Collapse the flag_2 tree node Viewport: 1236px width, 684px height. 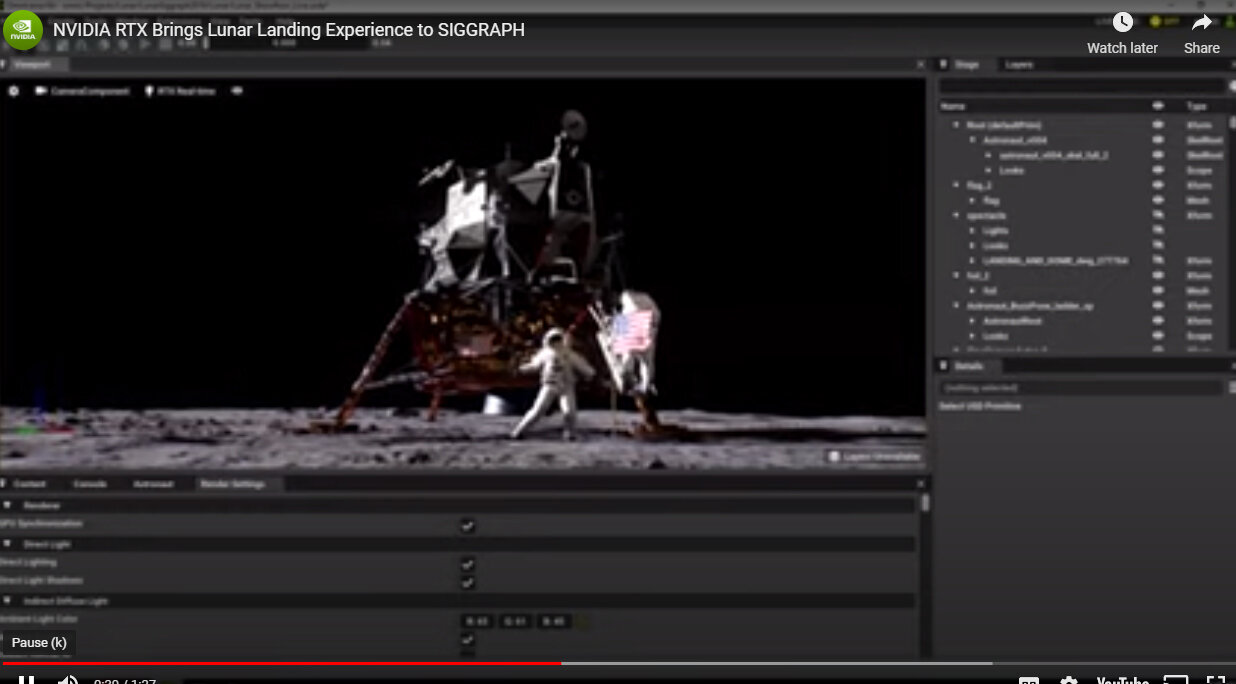pyautogui.click(x=956, y=185)
